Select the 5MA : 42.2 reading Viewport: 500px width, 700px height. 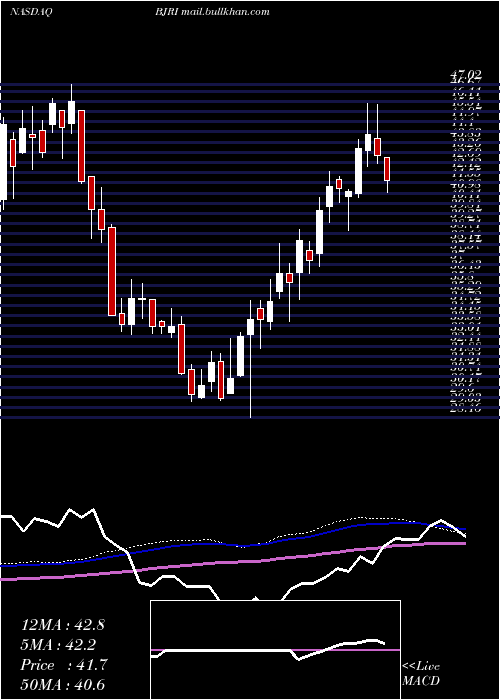point(58,645)
